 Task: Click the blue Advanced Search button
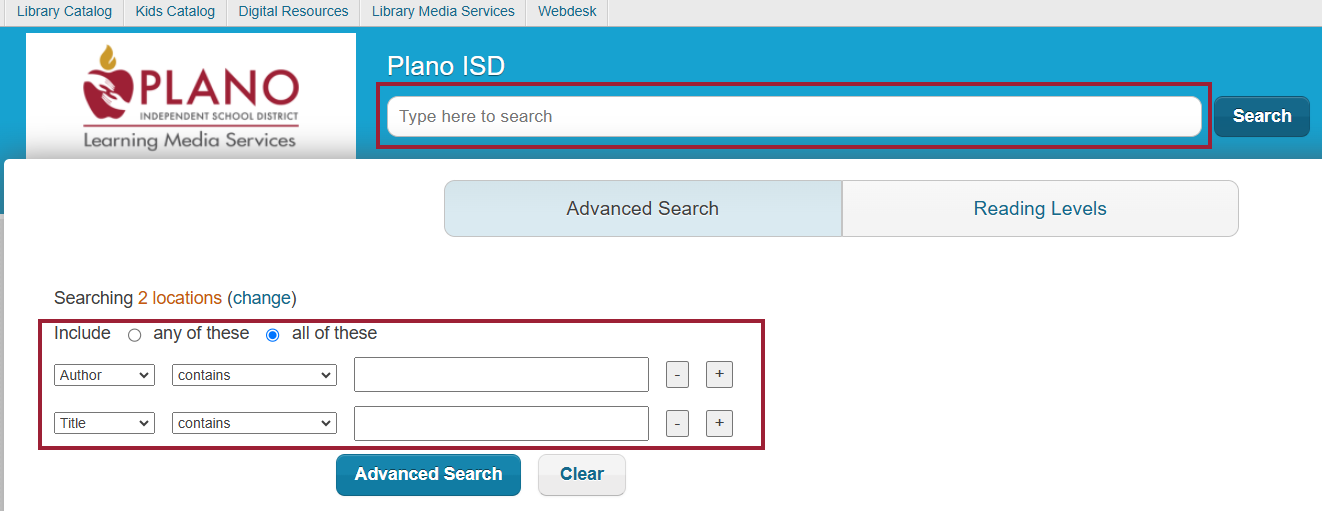(x=428, y=475)
